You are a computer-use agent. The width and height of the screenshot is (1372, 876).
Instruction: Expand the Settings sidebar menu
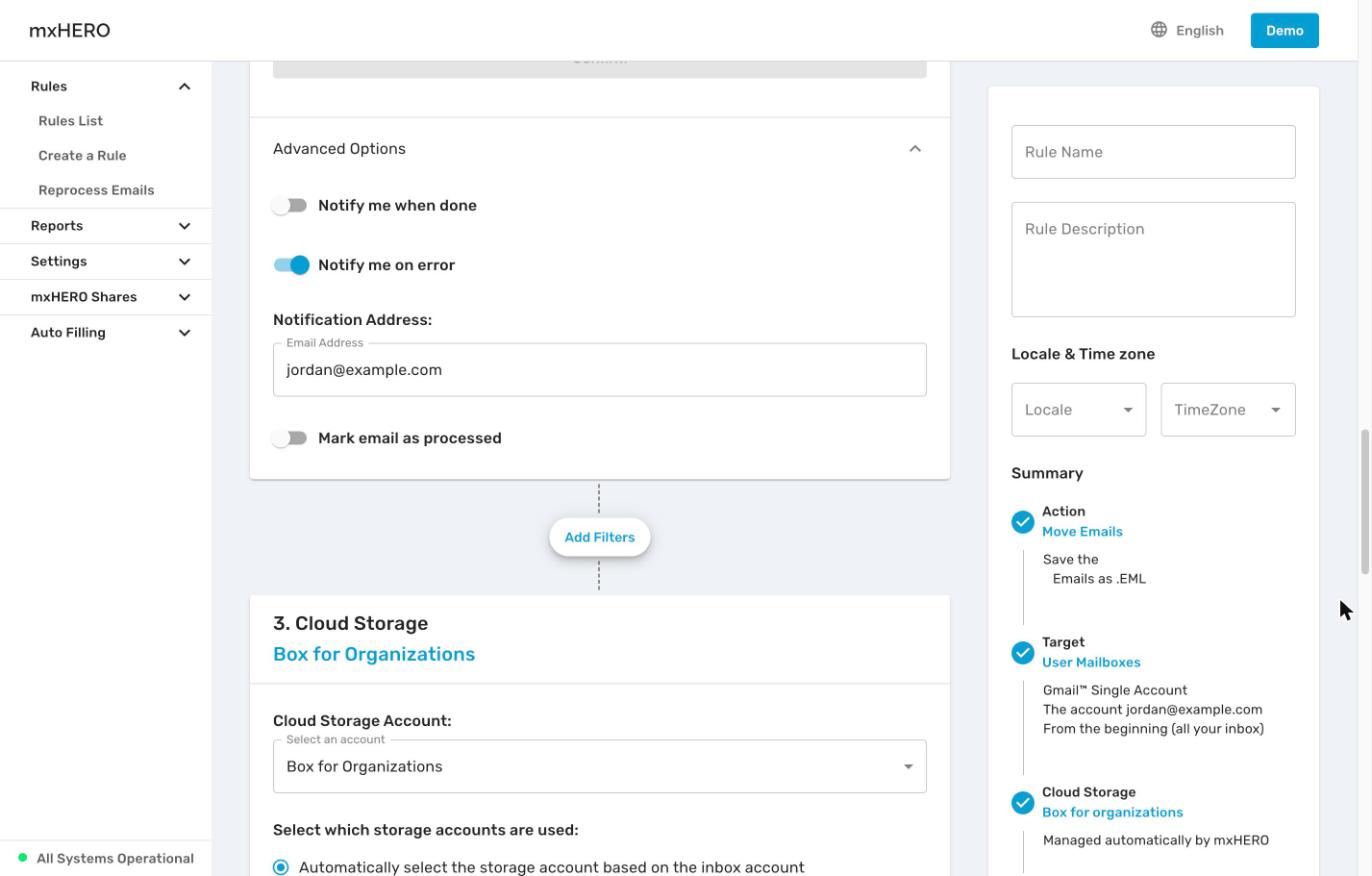point(184,262)
